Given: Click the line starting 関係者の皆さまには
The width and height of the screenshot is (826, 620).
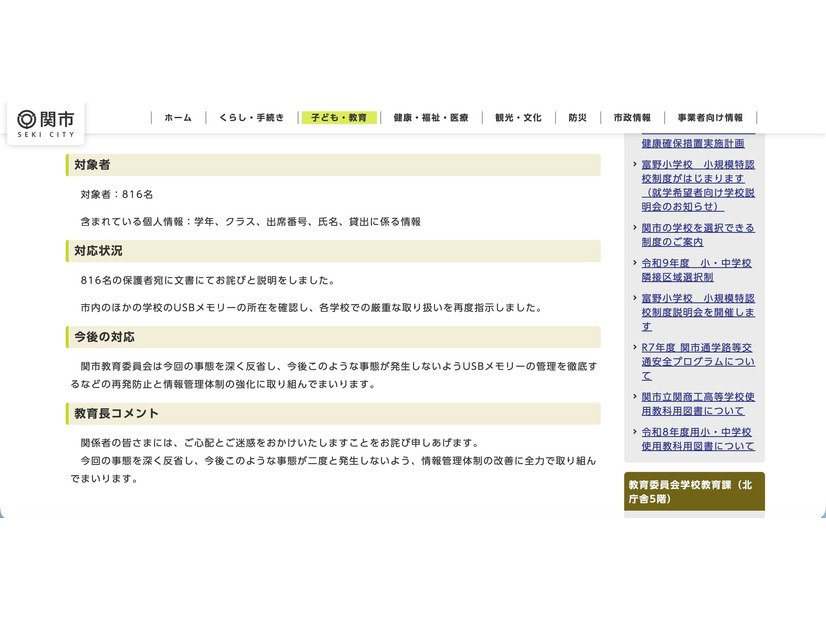Looking at the screenshot, I should pos(280,442).
